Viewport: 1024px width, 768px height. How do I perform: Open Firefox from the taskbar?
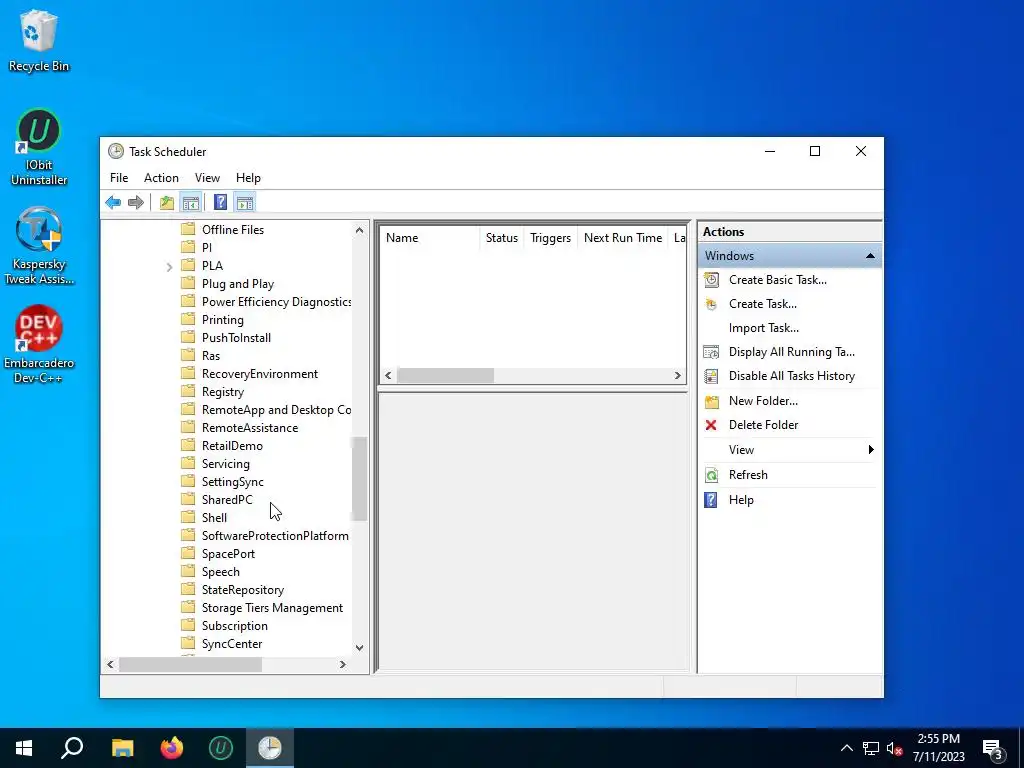tap(172, 747)
